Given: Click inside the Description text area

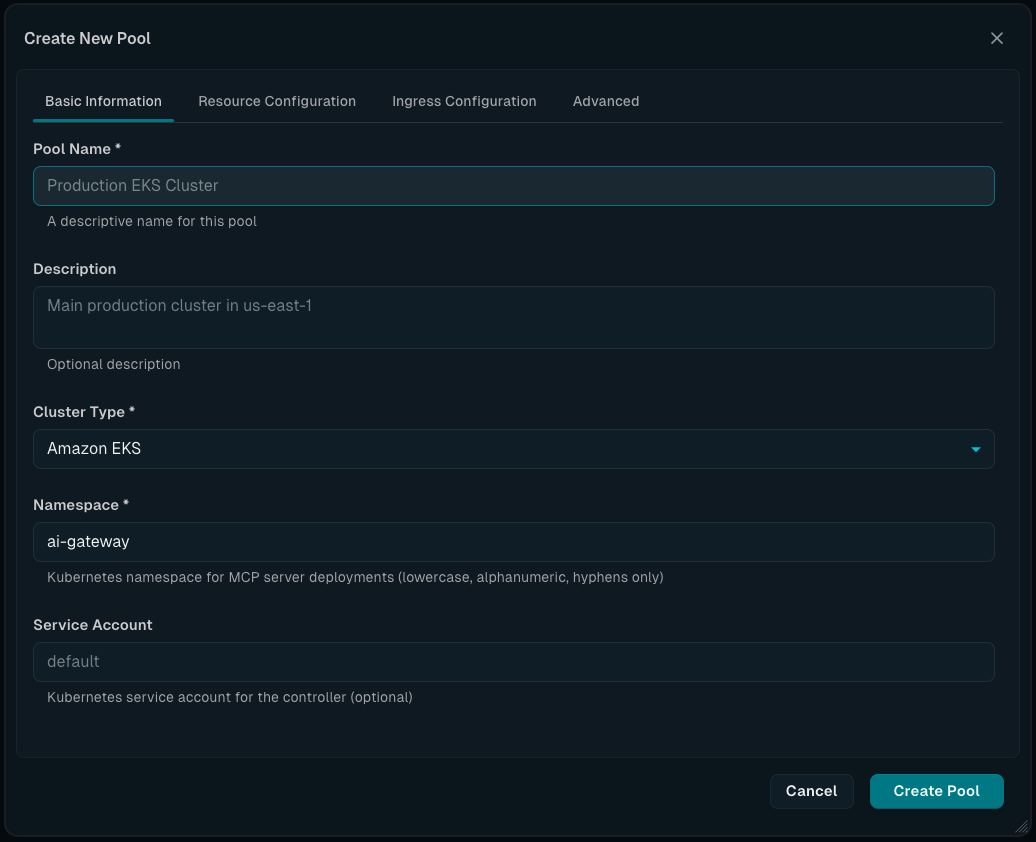Looking at the screenshot, I should pos(514,317).
